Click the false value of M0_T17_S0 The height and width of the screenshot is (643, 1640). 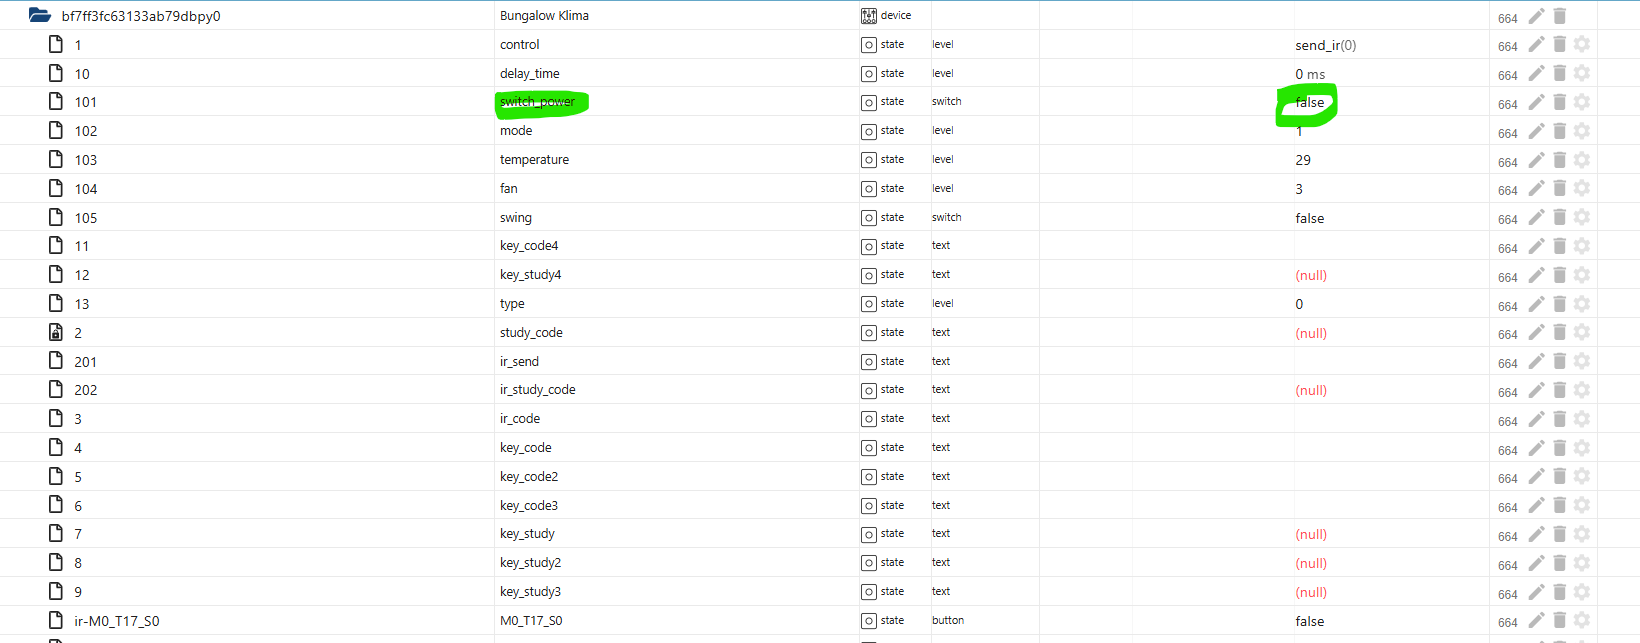[1310, 621]
